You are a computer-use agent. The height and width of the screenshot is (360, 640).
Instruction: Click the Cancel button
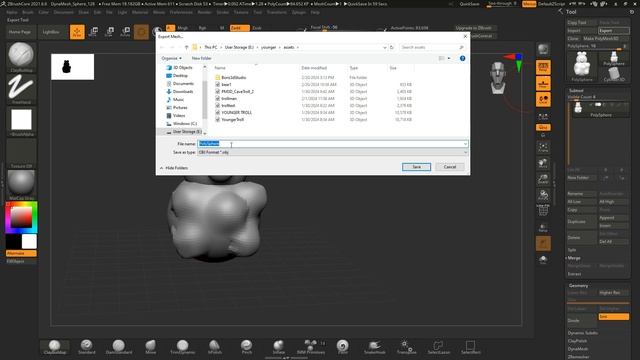coord(450,167)
